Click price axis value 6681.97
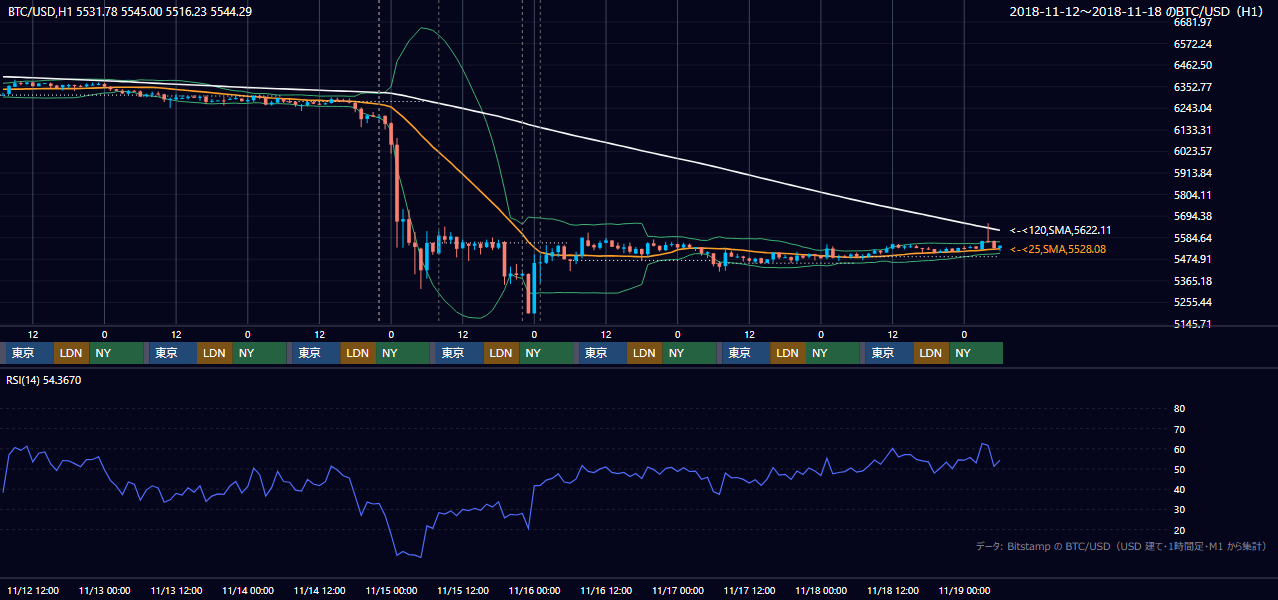The height and width of the screenshot is (600, 1278). 1193,22
